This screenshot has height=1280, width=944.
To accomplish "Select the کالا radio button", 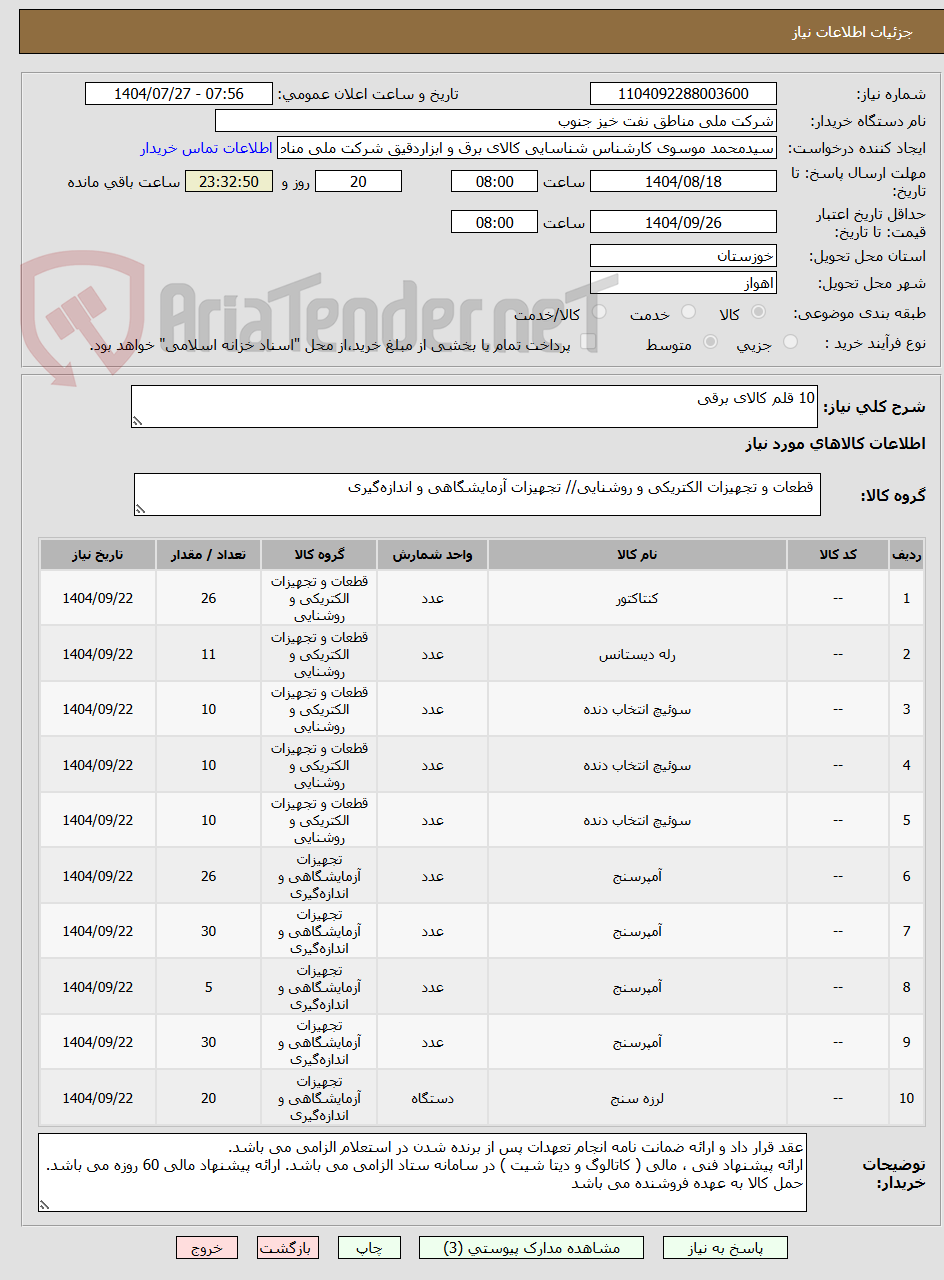I will (x=758, y=313).
